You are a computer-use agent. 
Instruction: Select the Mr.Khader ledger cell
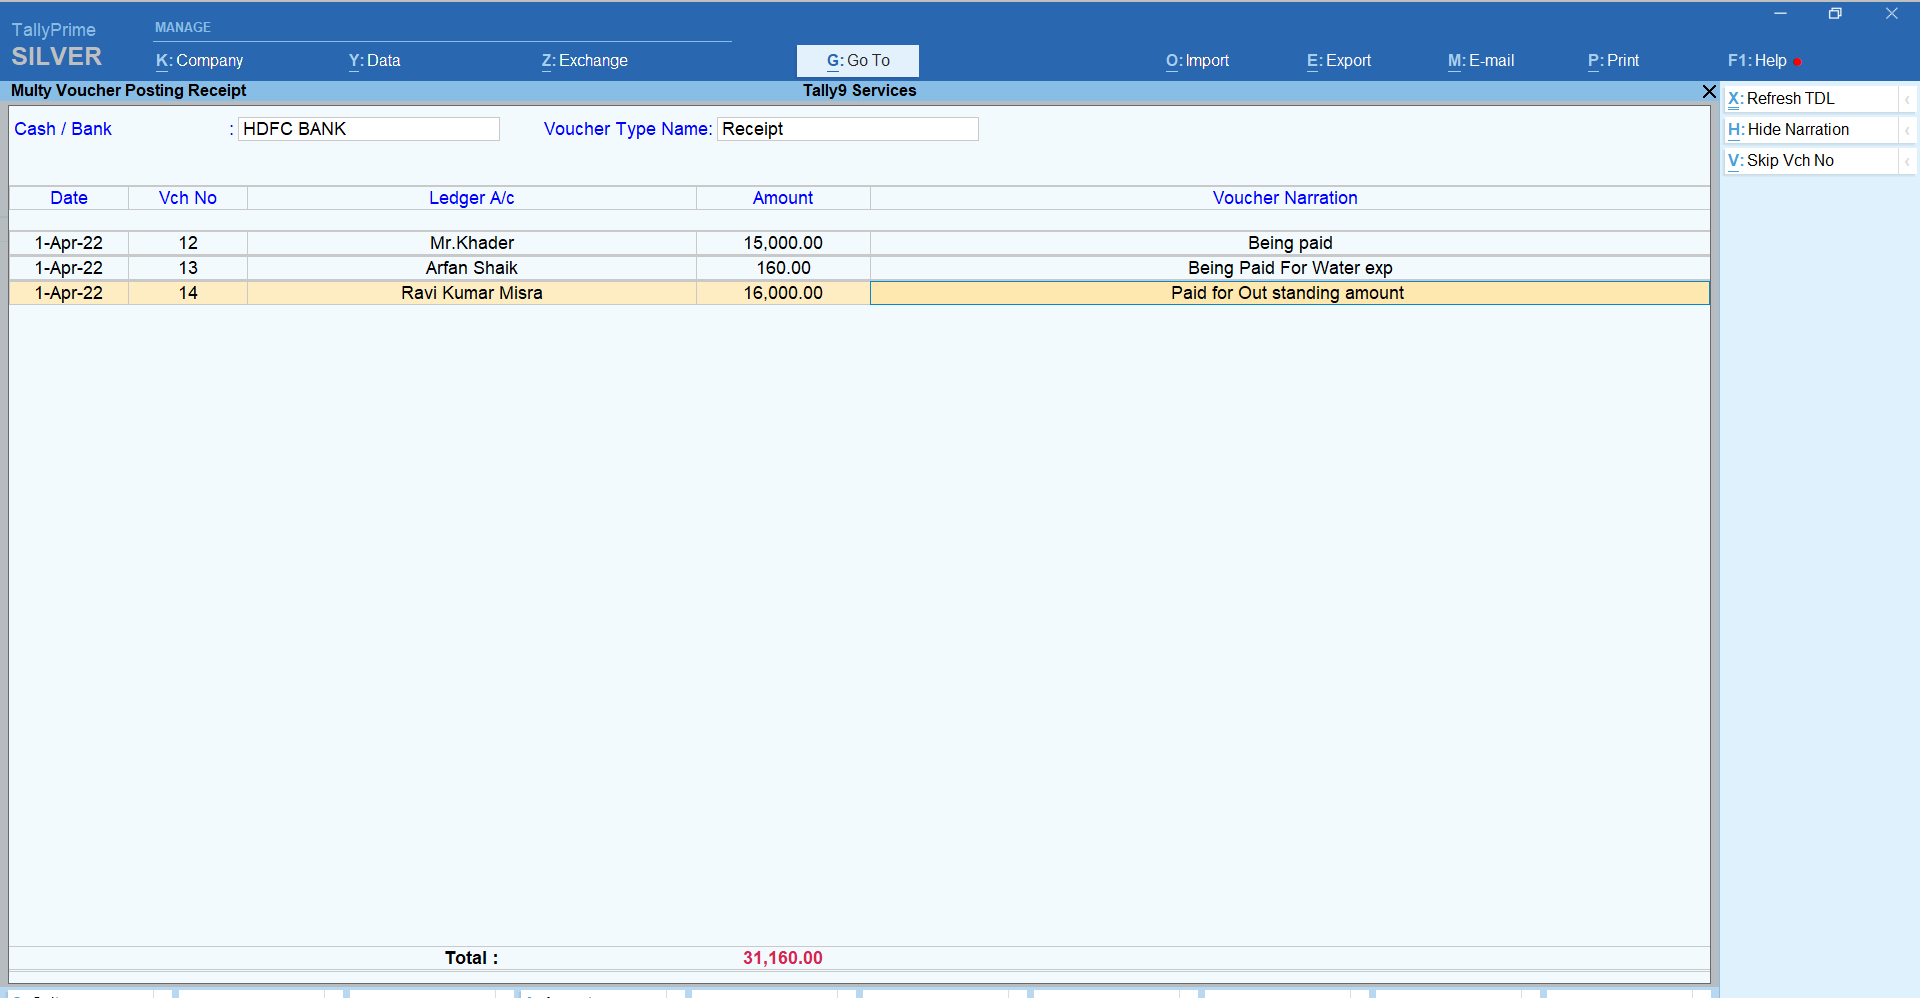point(472,243)
